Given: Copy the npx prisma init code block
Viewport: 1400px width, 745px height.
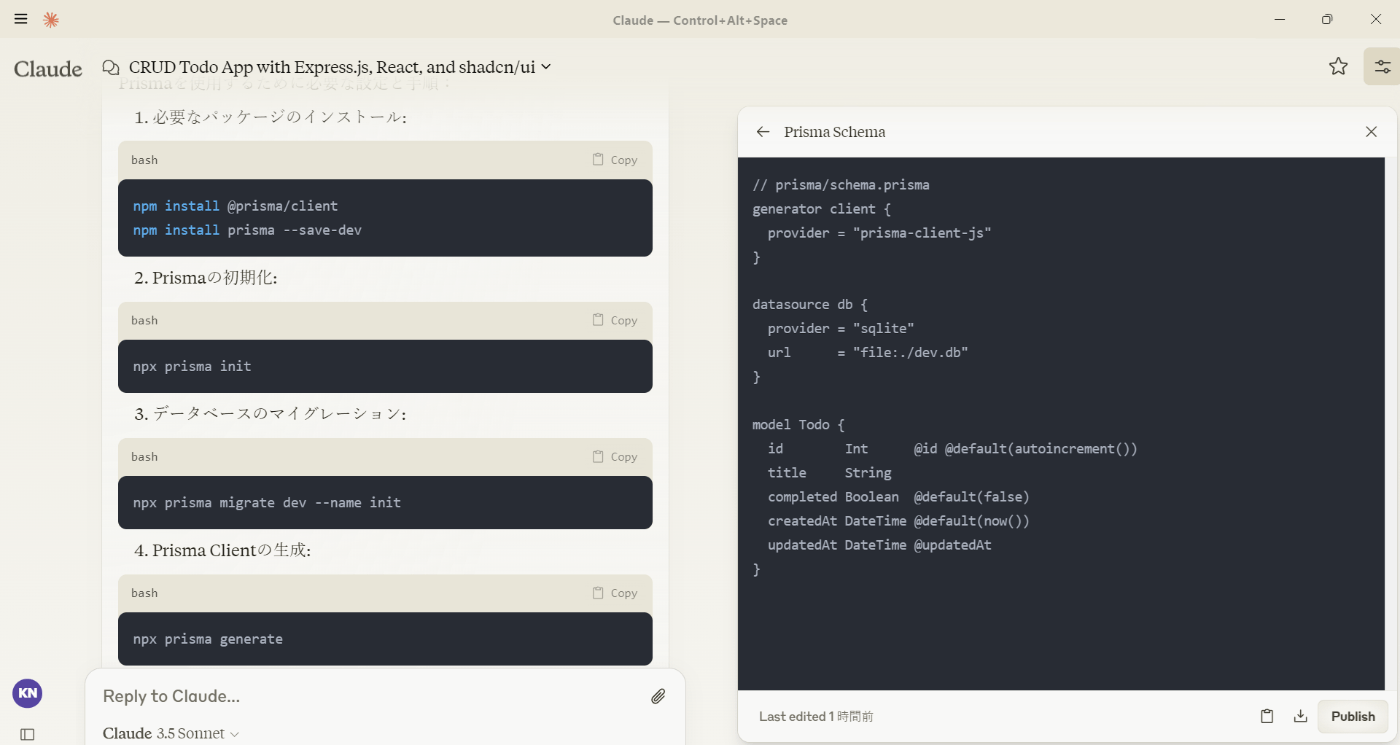Looking at the screenshot, I should point(614,320).
